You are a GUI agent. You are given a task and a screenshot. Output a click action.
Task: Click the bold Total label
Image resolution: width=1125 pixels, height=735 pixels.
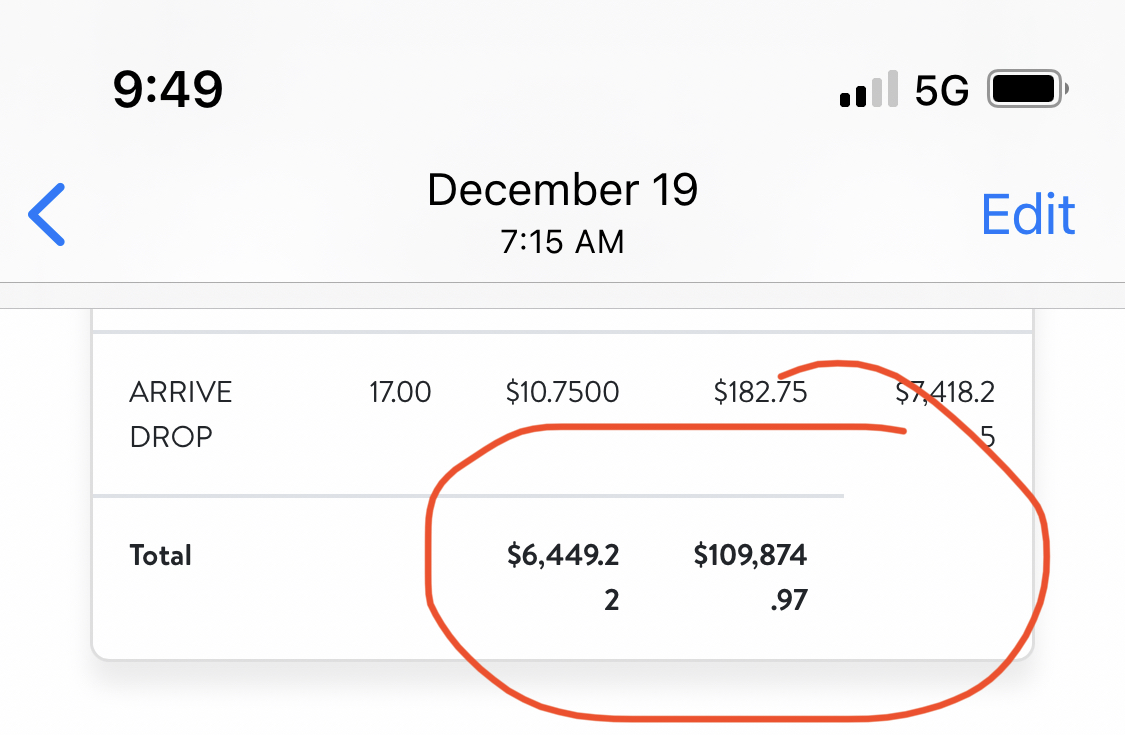point(160,555)
